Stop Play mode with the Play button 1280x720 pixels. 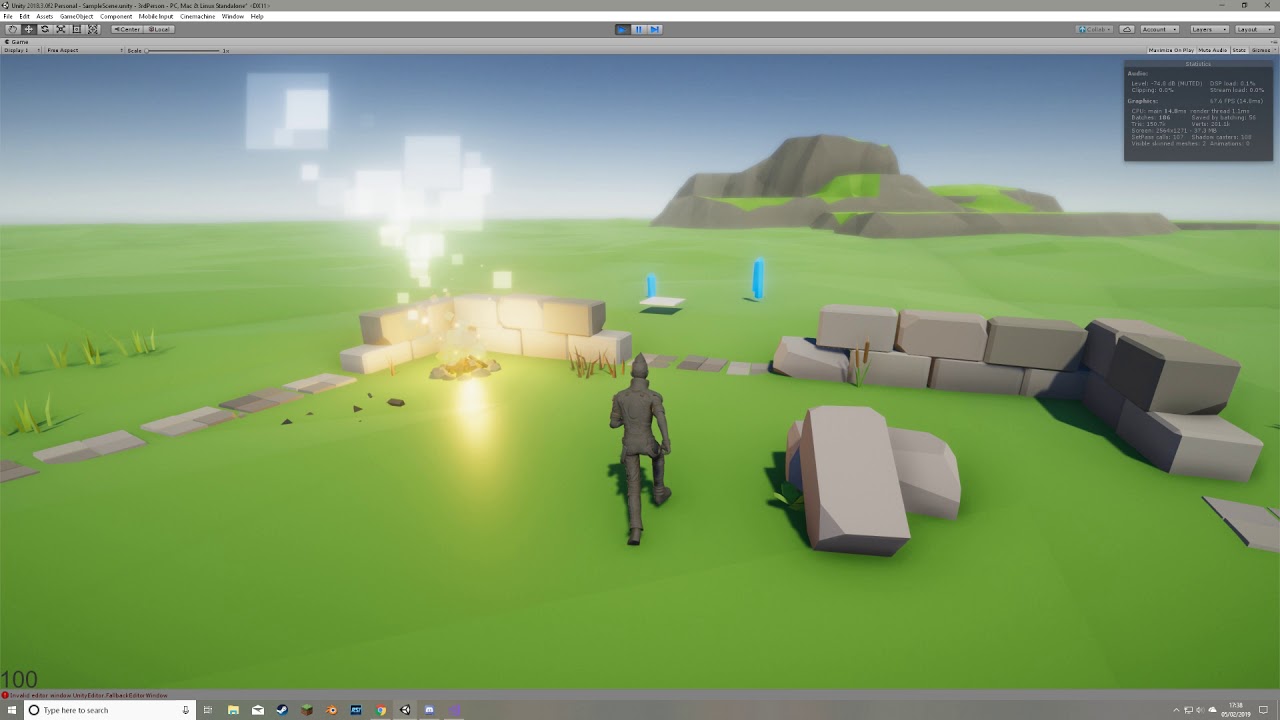pyautogui.click(x=622, y=29)
